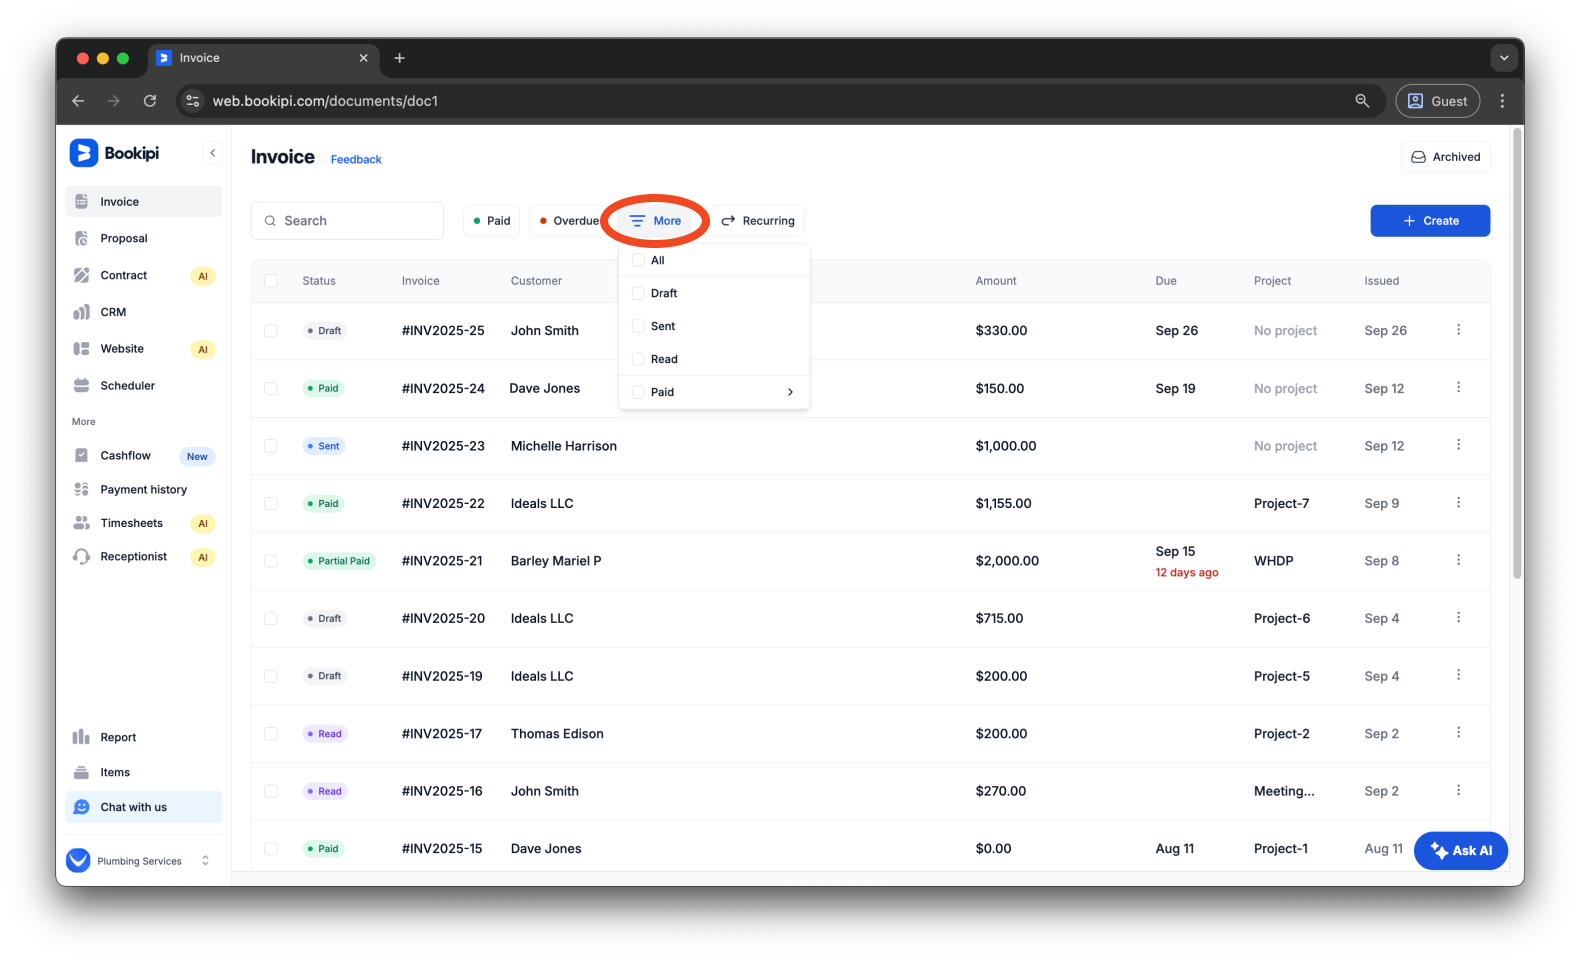Click the browser address bar URL
1581x960 pixels.
(x=325, y=101)
